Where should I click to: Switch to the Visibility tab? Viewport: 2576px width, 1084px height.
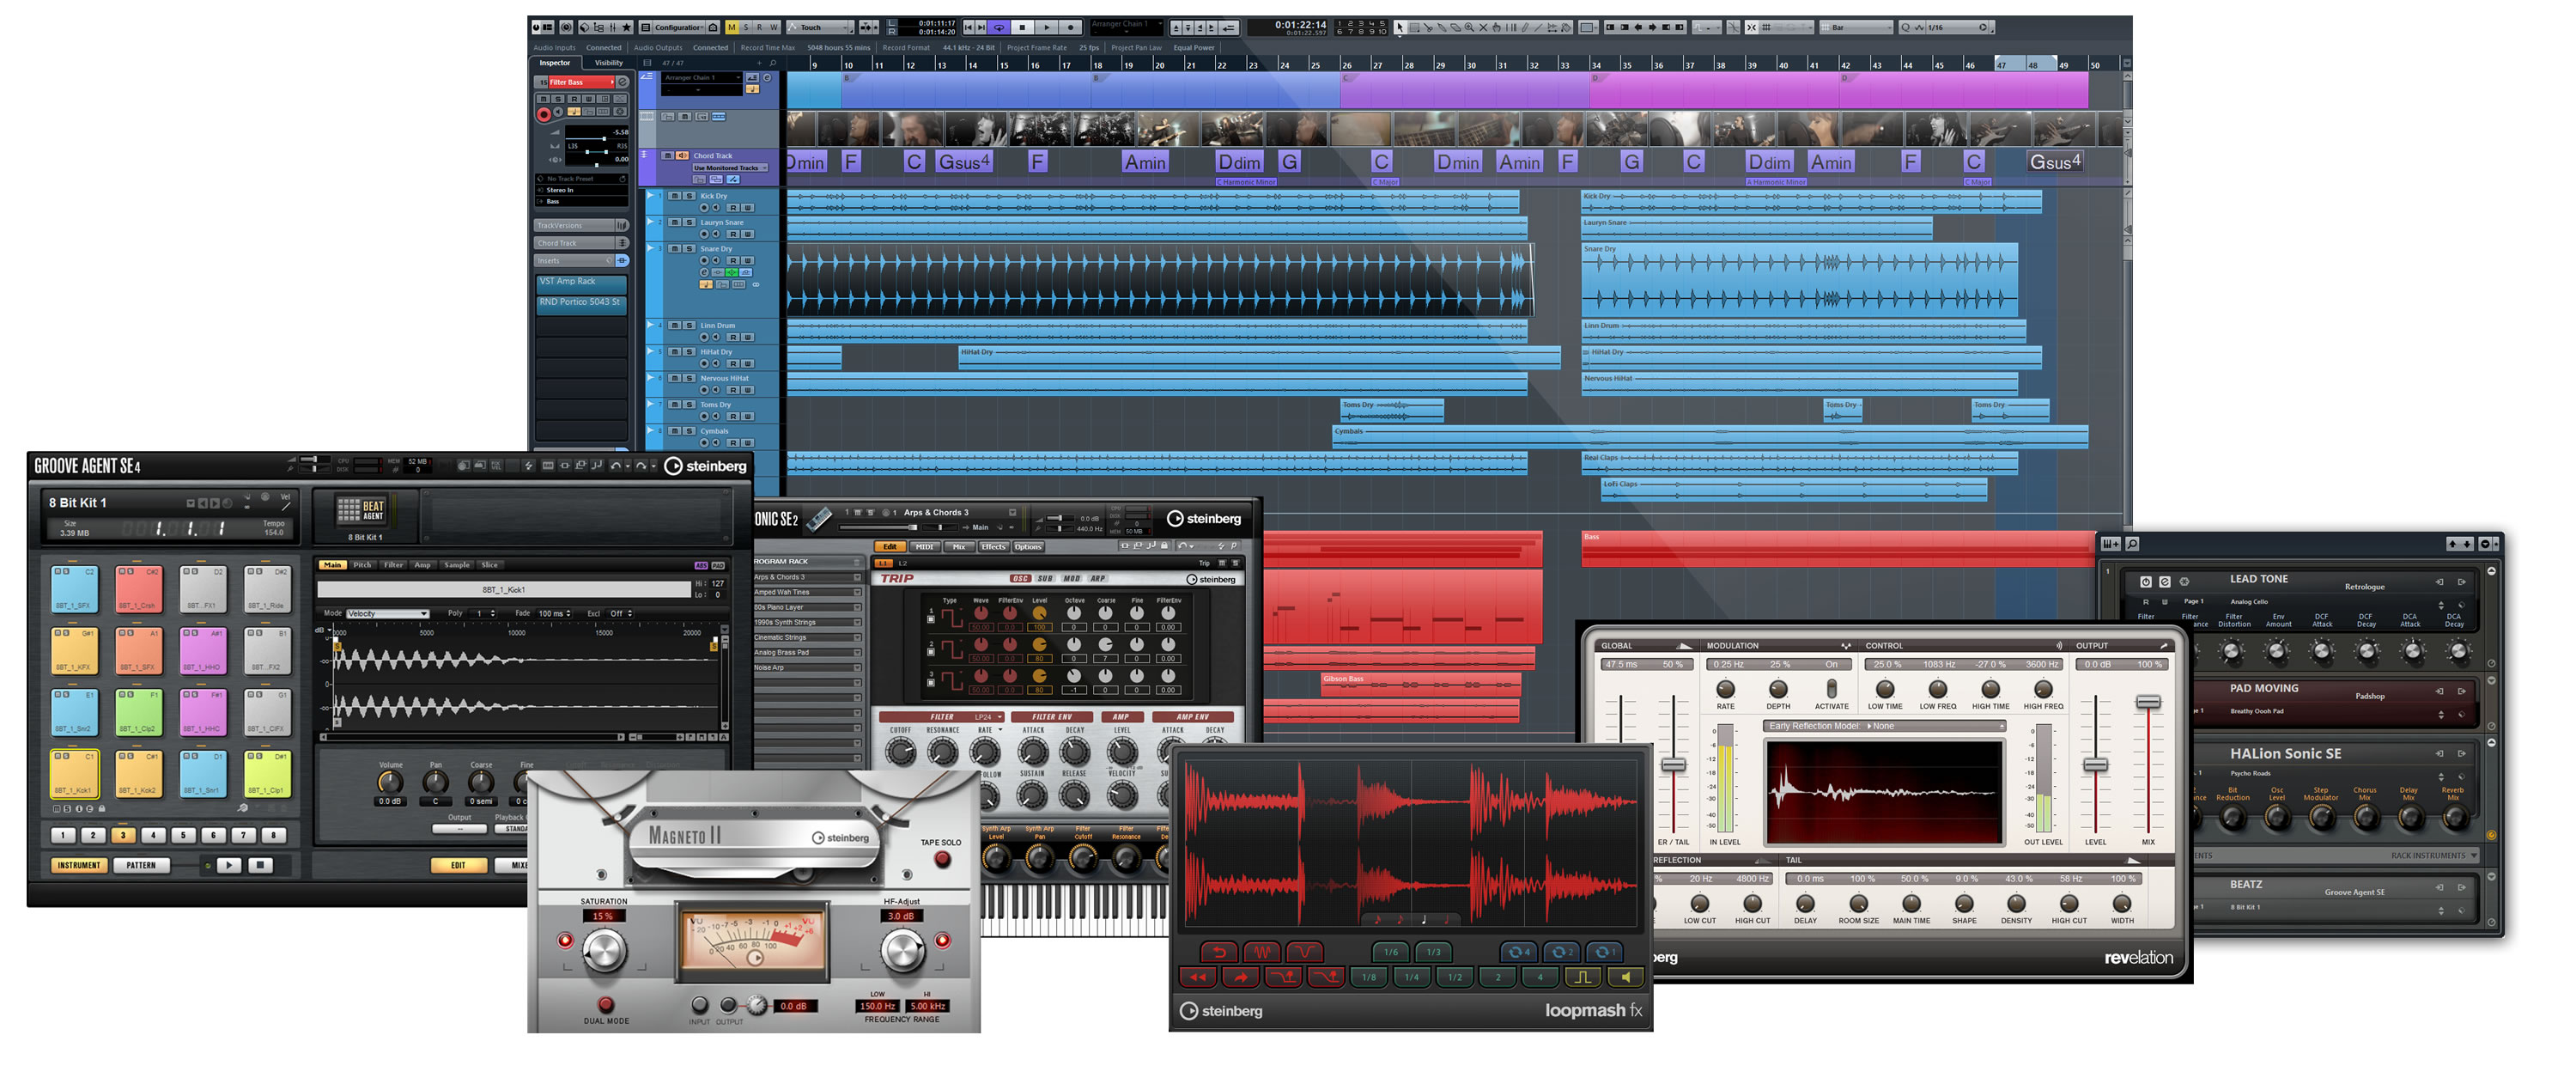[x=608, y=63]
